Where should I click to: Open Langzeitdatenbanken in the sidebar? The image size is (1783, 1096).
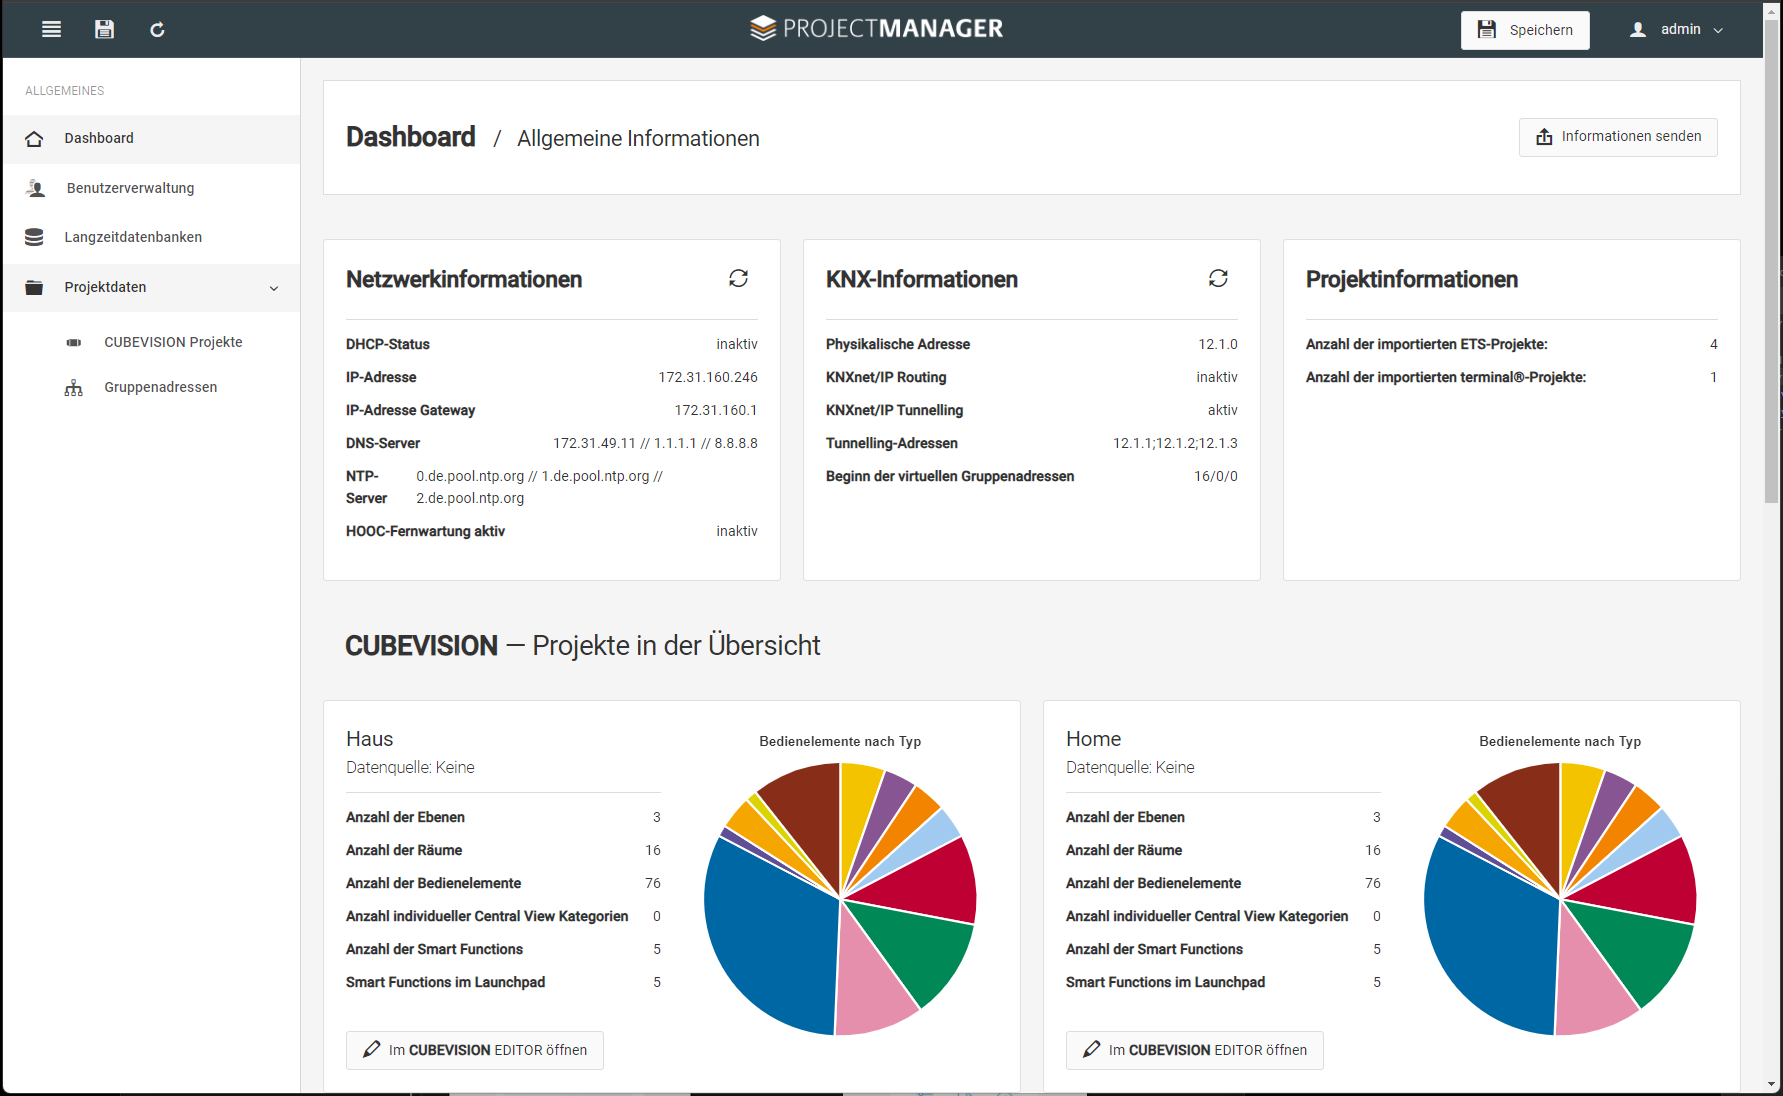point(152,237)
